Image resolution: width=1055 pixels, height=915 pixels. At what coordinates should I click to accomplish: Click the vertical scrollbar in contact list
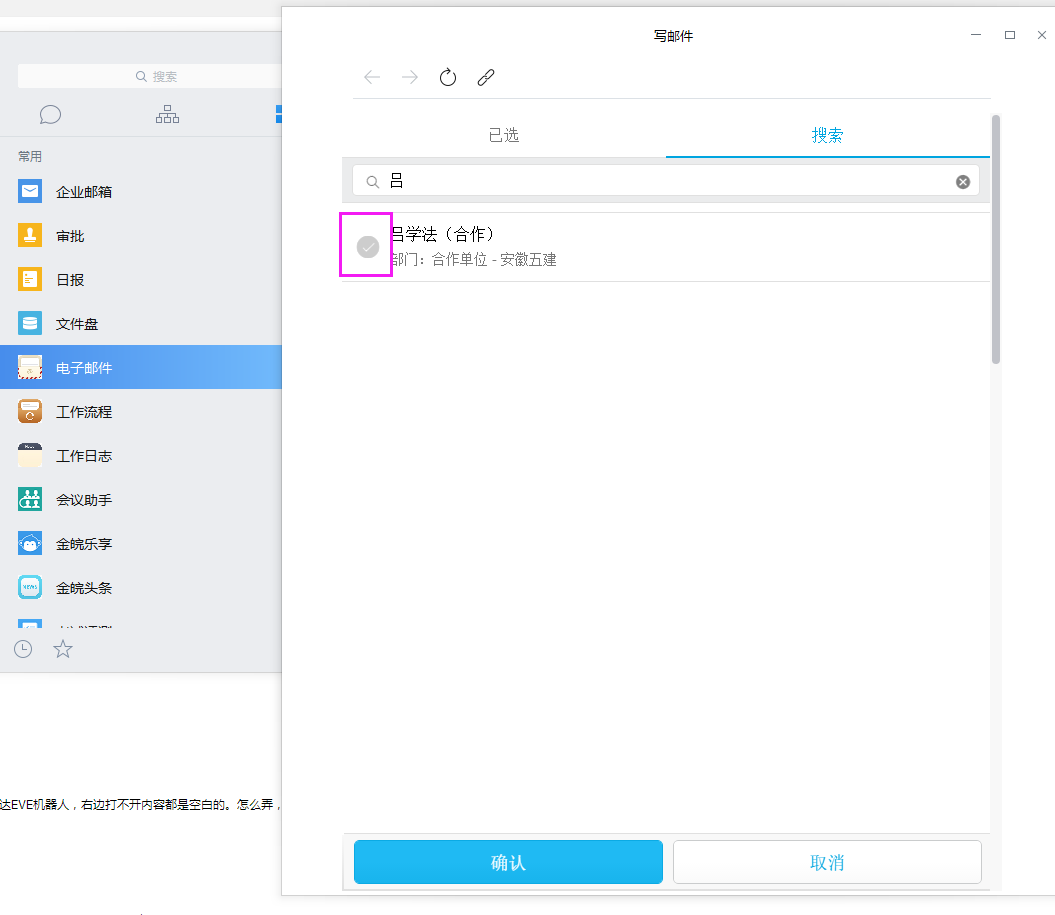click(995, 240)
